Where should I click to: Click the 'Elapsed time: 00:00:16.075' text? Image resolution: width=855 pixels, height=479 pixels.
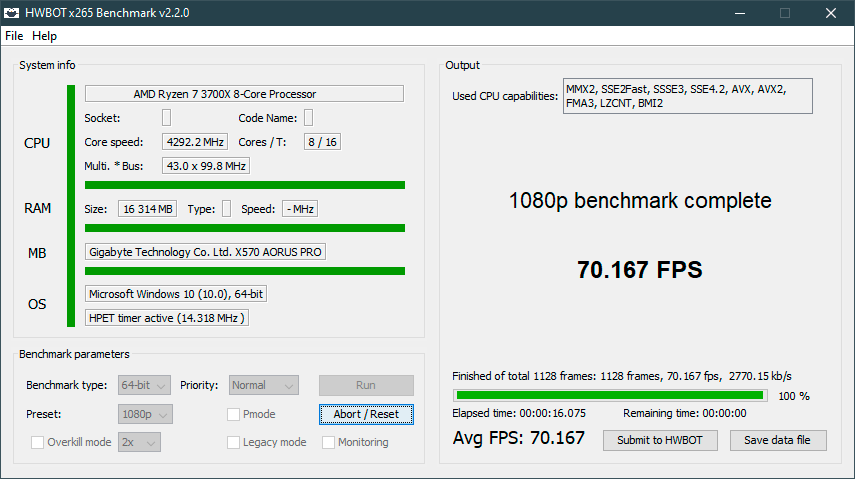[519, 414]
